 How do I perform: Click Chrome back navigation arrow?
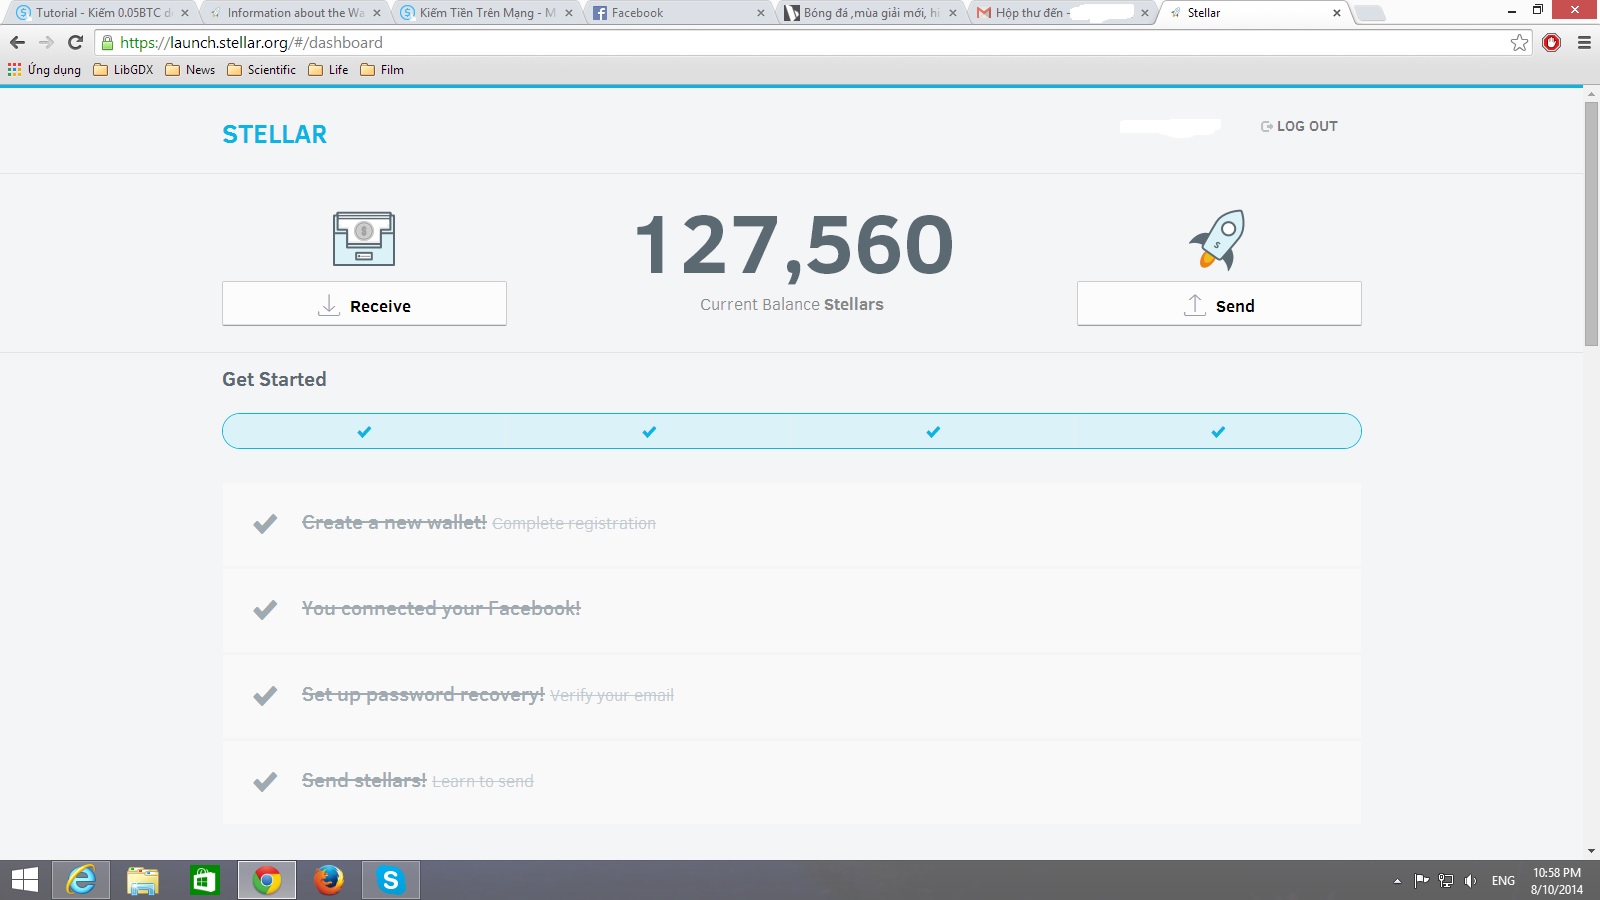coord(17,42)
